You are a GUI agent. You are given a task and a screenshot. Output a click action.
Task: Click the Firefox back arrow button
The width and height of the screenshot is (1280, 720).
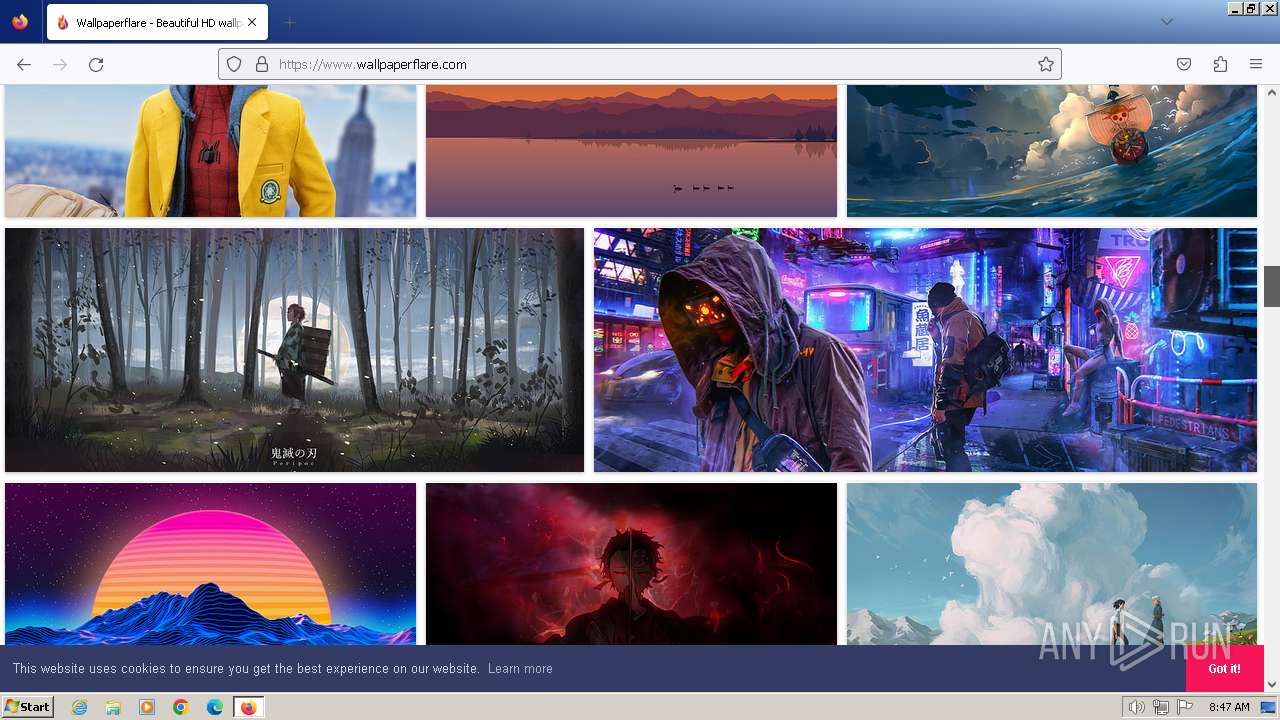pos(24,64)
